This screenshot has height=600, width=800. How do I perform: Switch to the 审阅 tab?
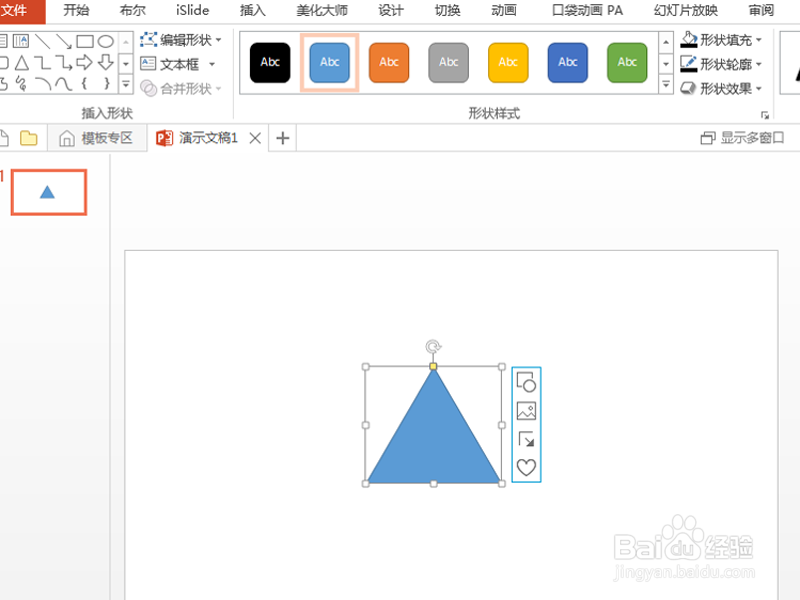pyautogui.click(x=761, y=11)
